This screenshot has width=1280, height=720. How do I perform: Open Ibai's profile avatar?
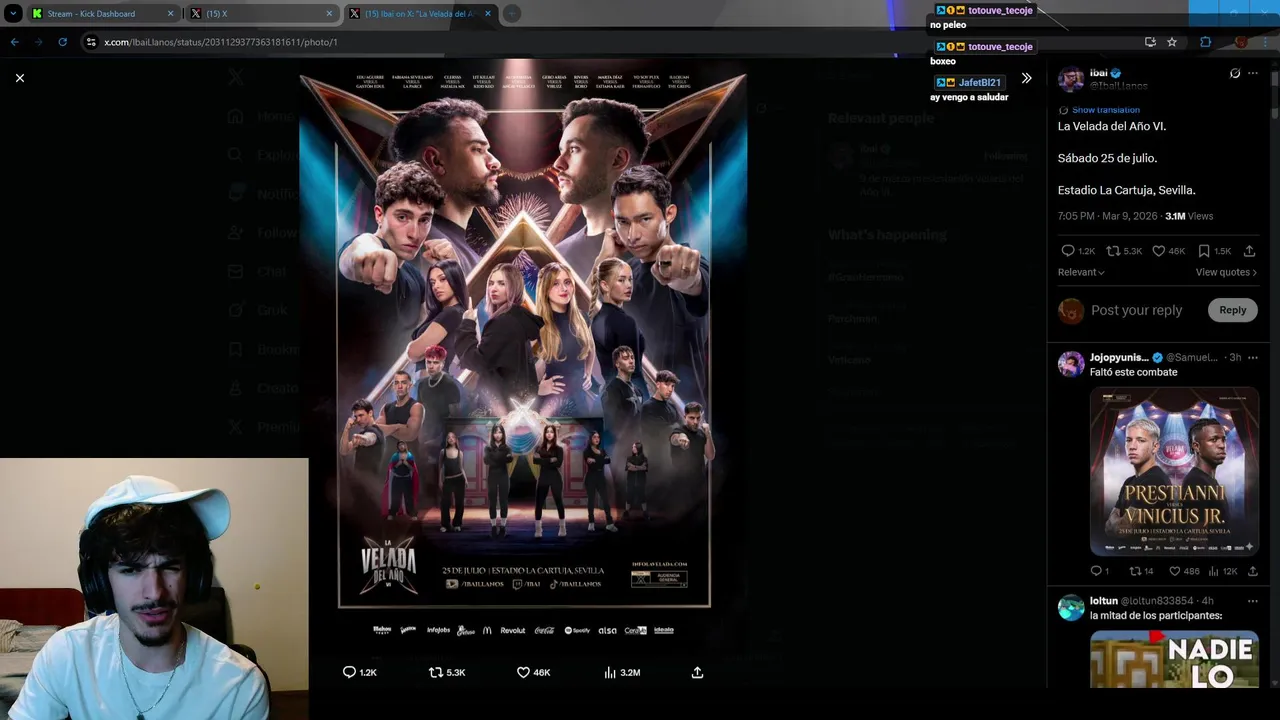point(1071,80)
